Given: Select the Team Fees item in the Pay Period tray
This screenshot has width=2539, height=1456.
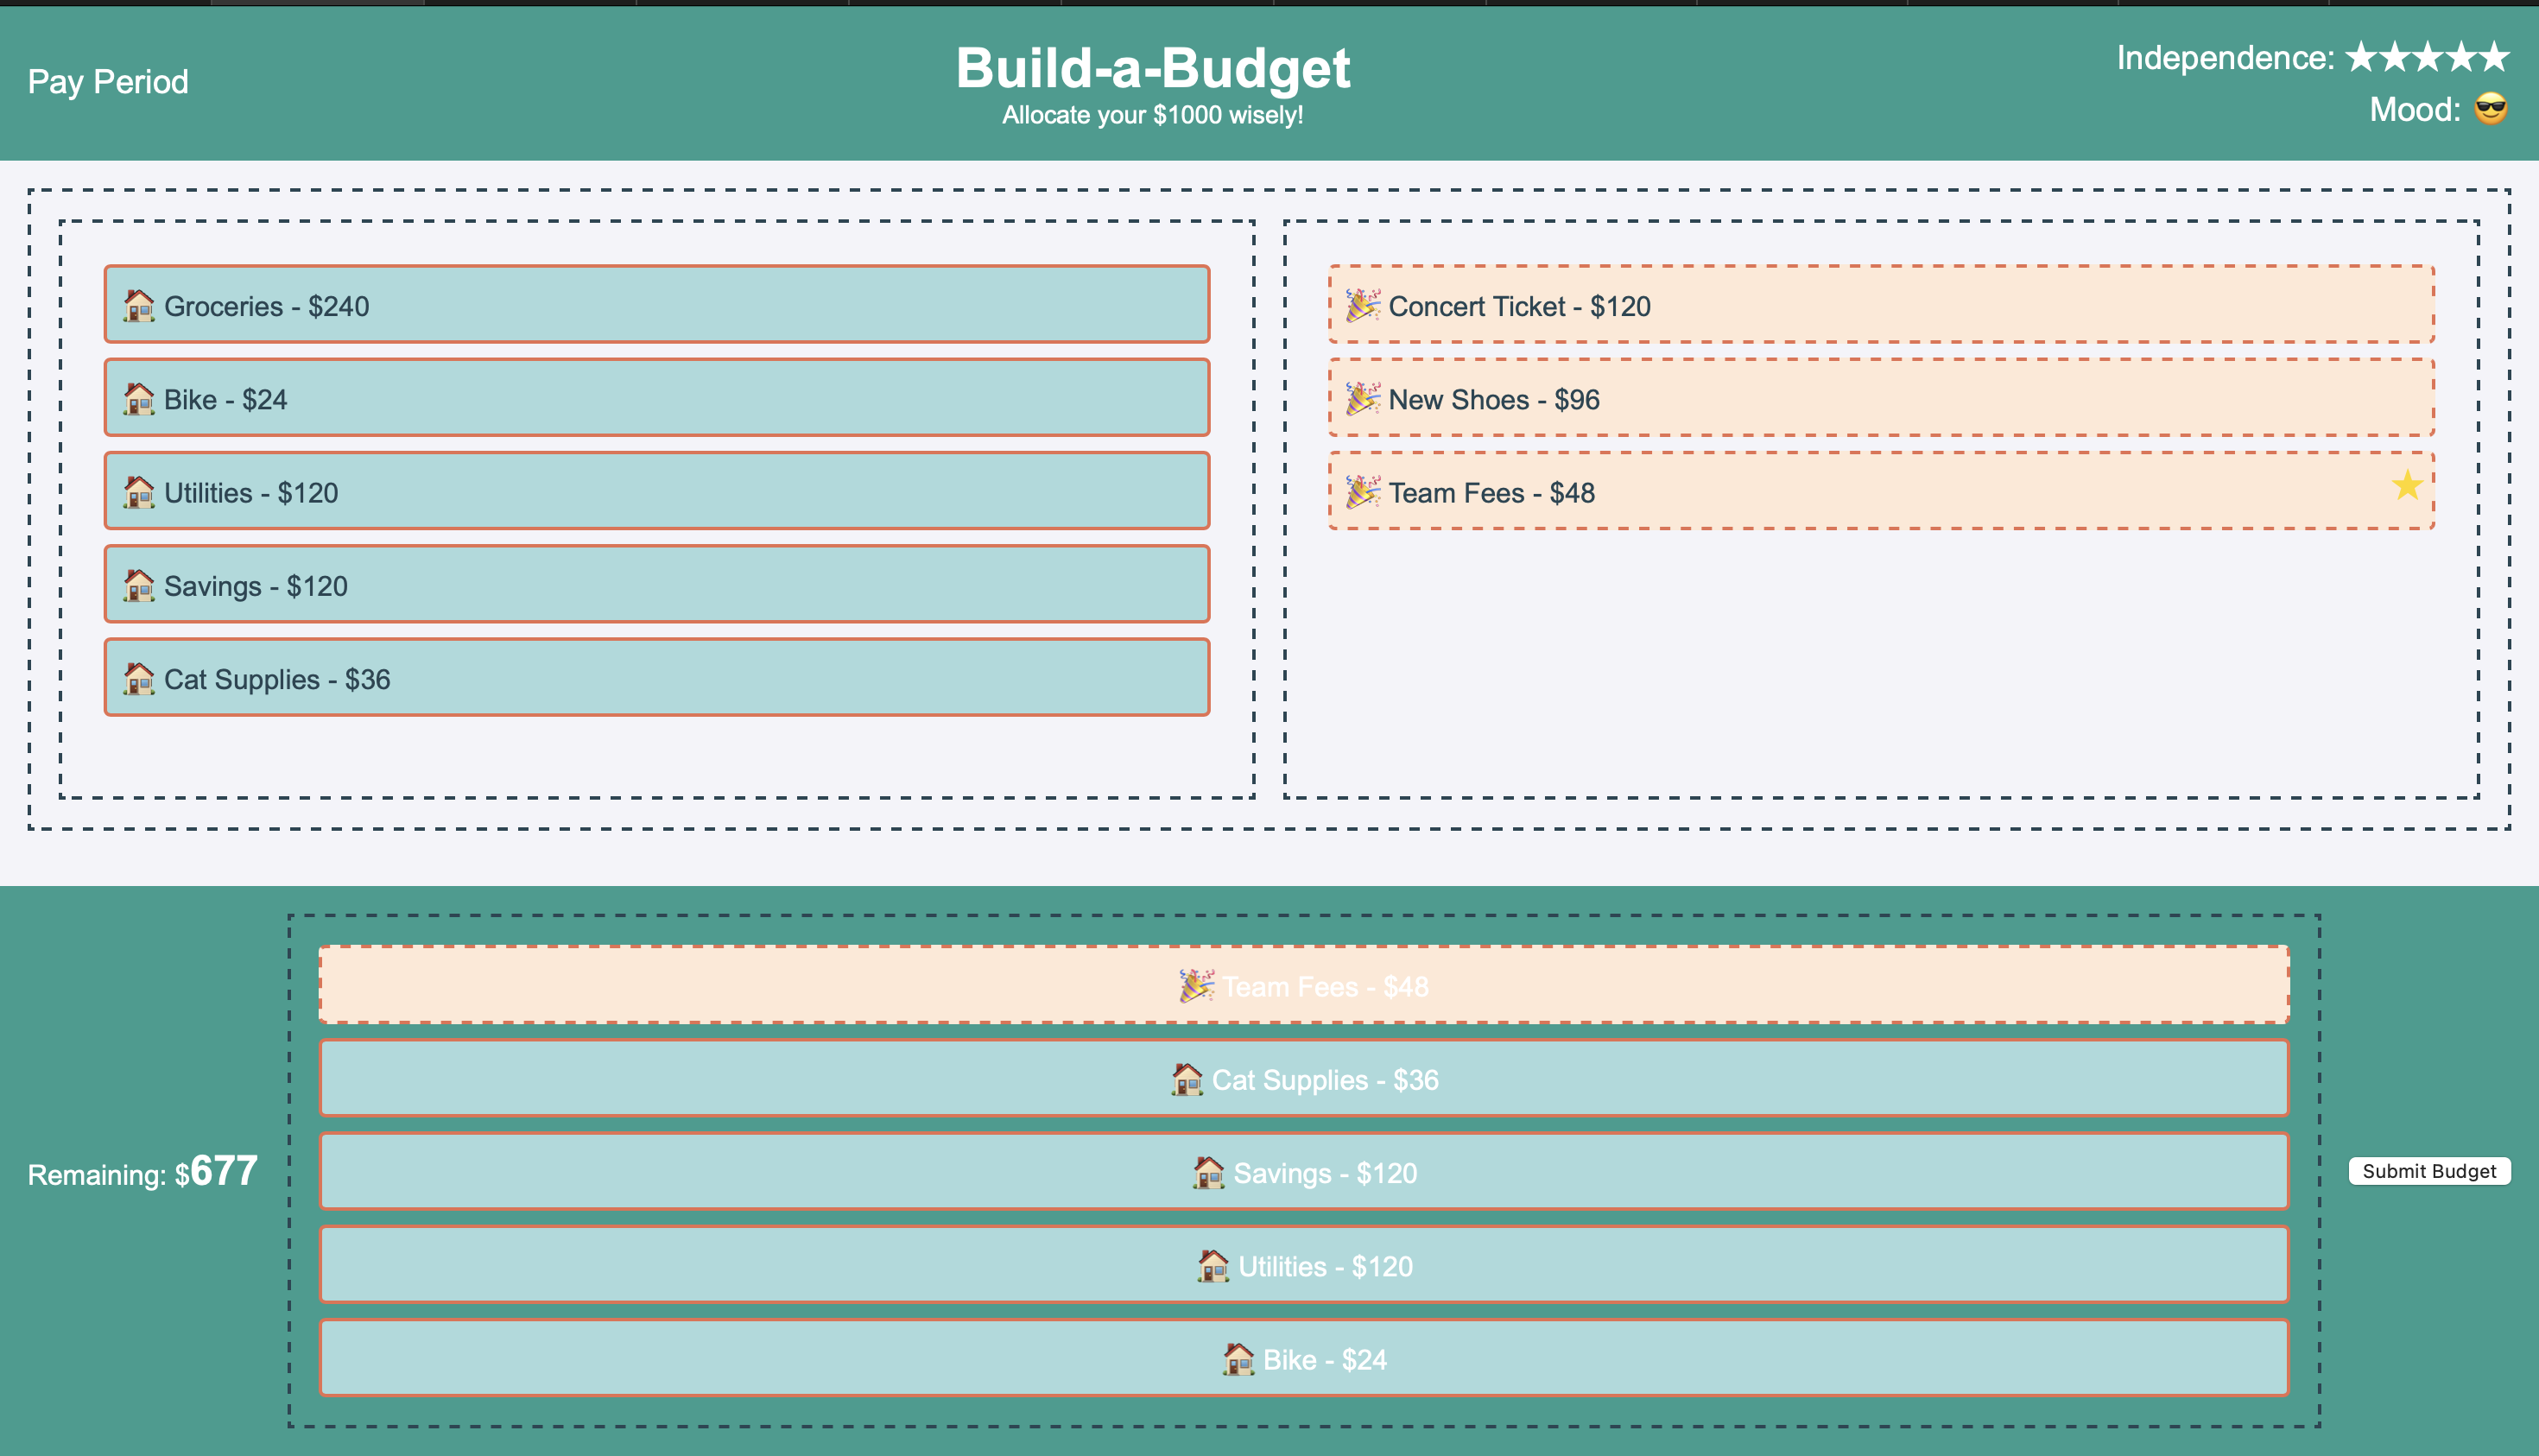Looking at the screenshot, I should pyautogui.click(x=1303, y=986).
